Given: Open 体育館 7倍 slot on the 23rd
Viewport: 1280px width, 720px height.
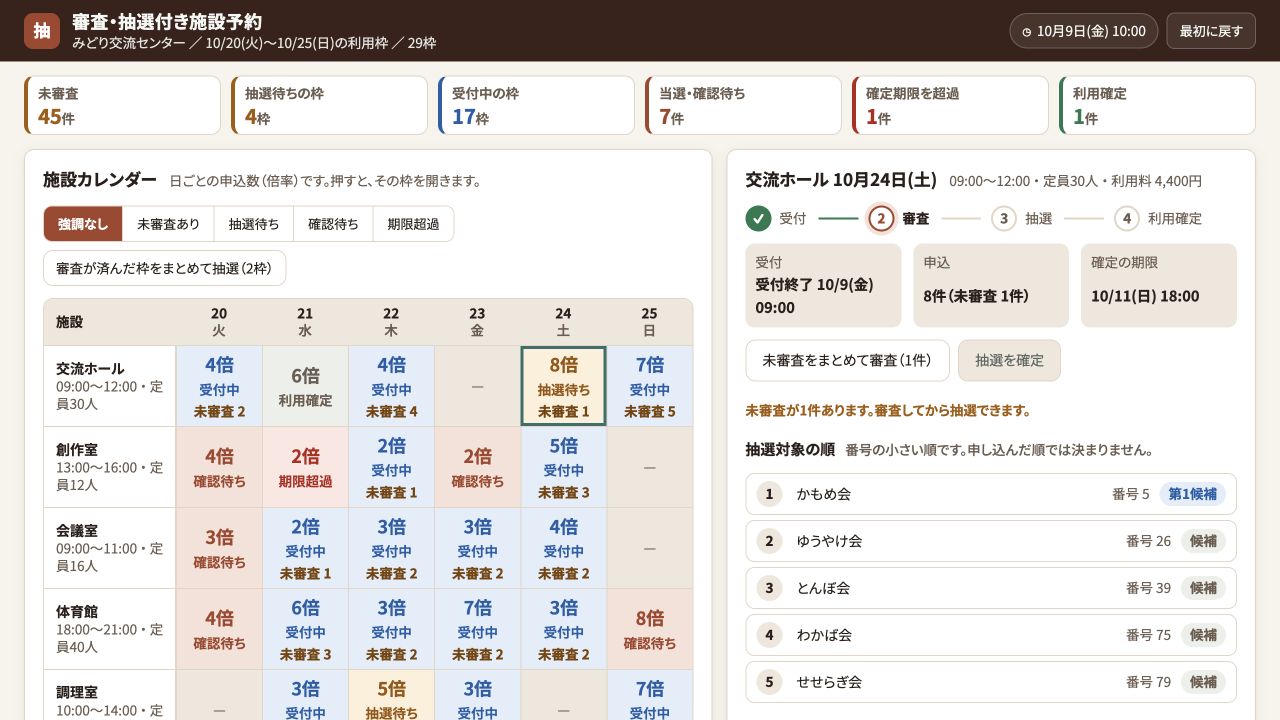Looking at the screenshot, I should pyautogui.click(x=477, y=629).
